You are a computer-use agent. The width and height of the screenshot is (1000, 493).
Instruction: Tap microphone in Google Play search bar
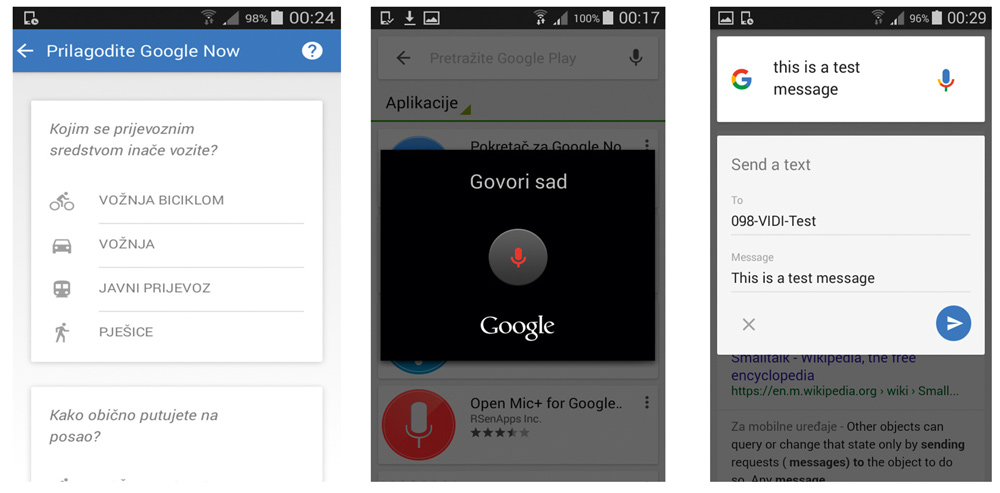pyautogui.click(x=635, y=58)
